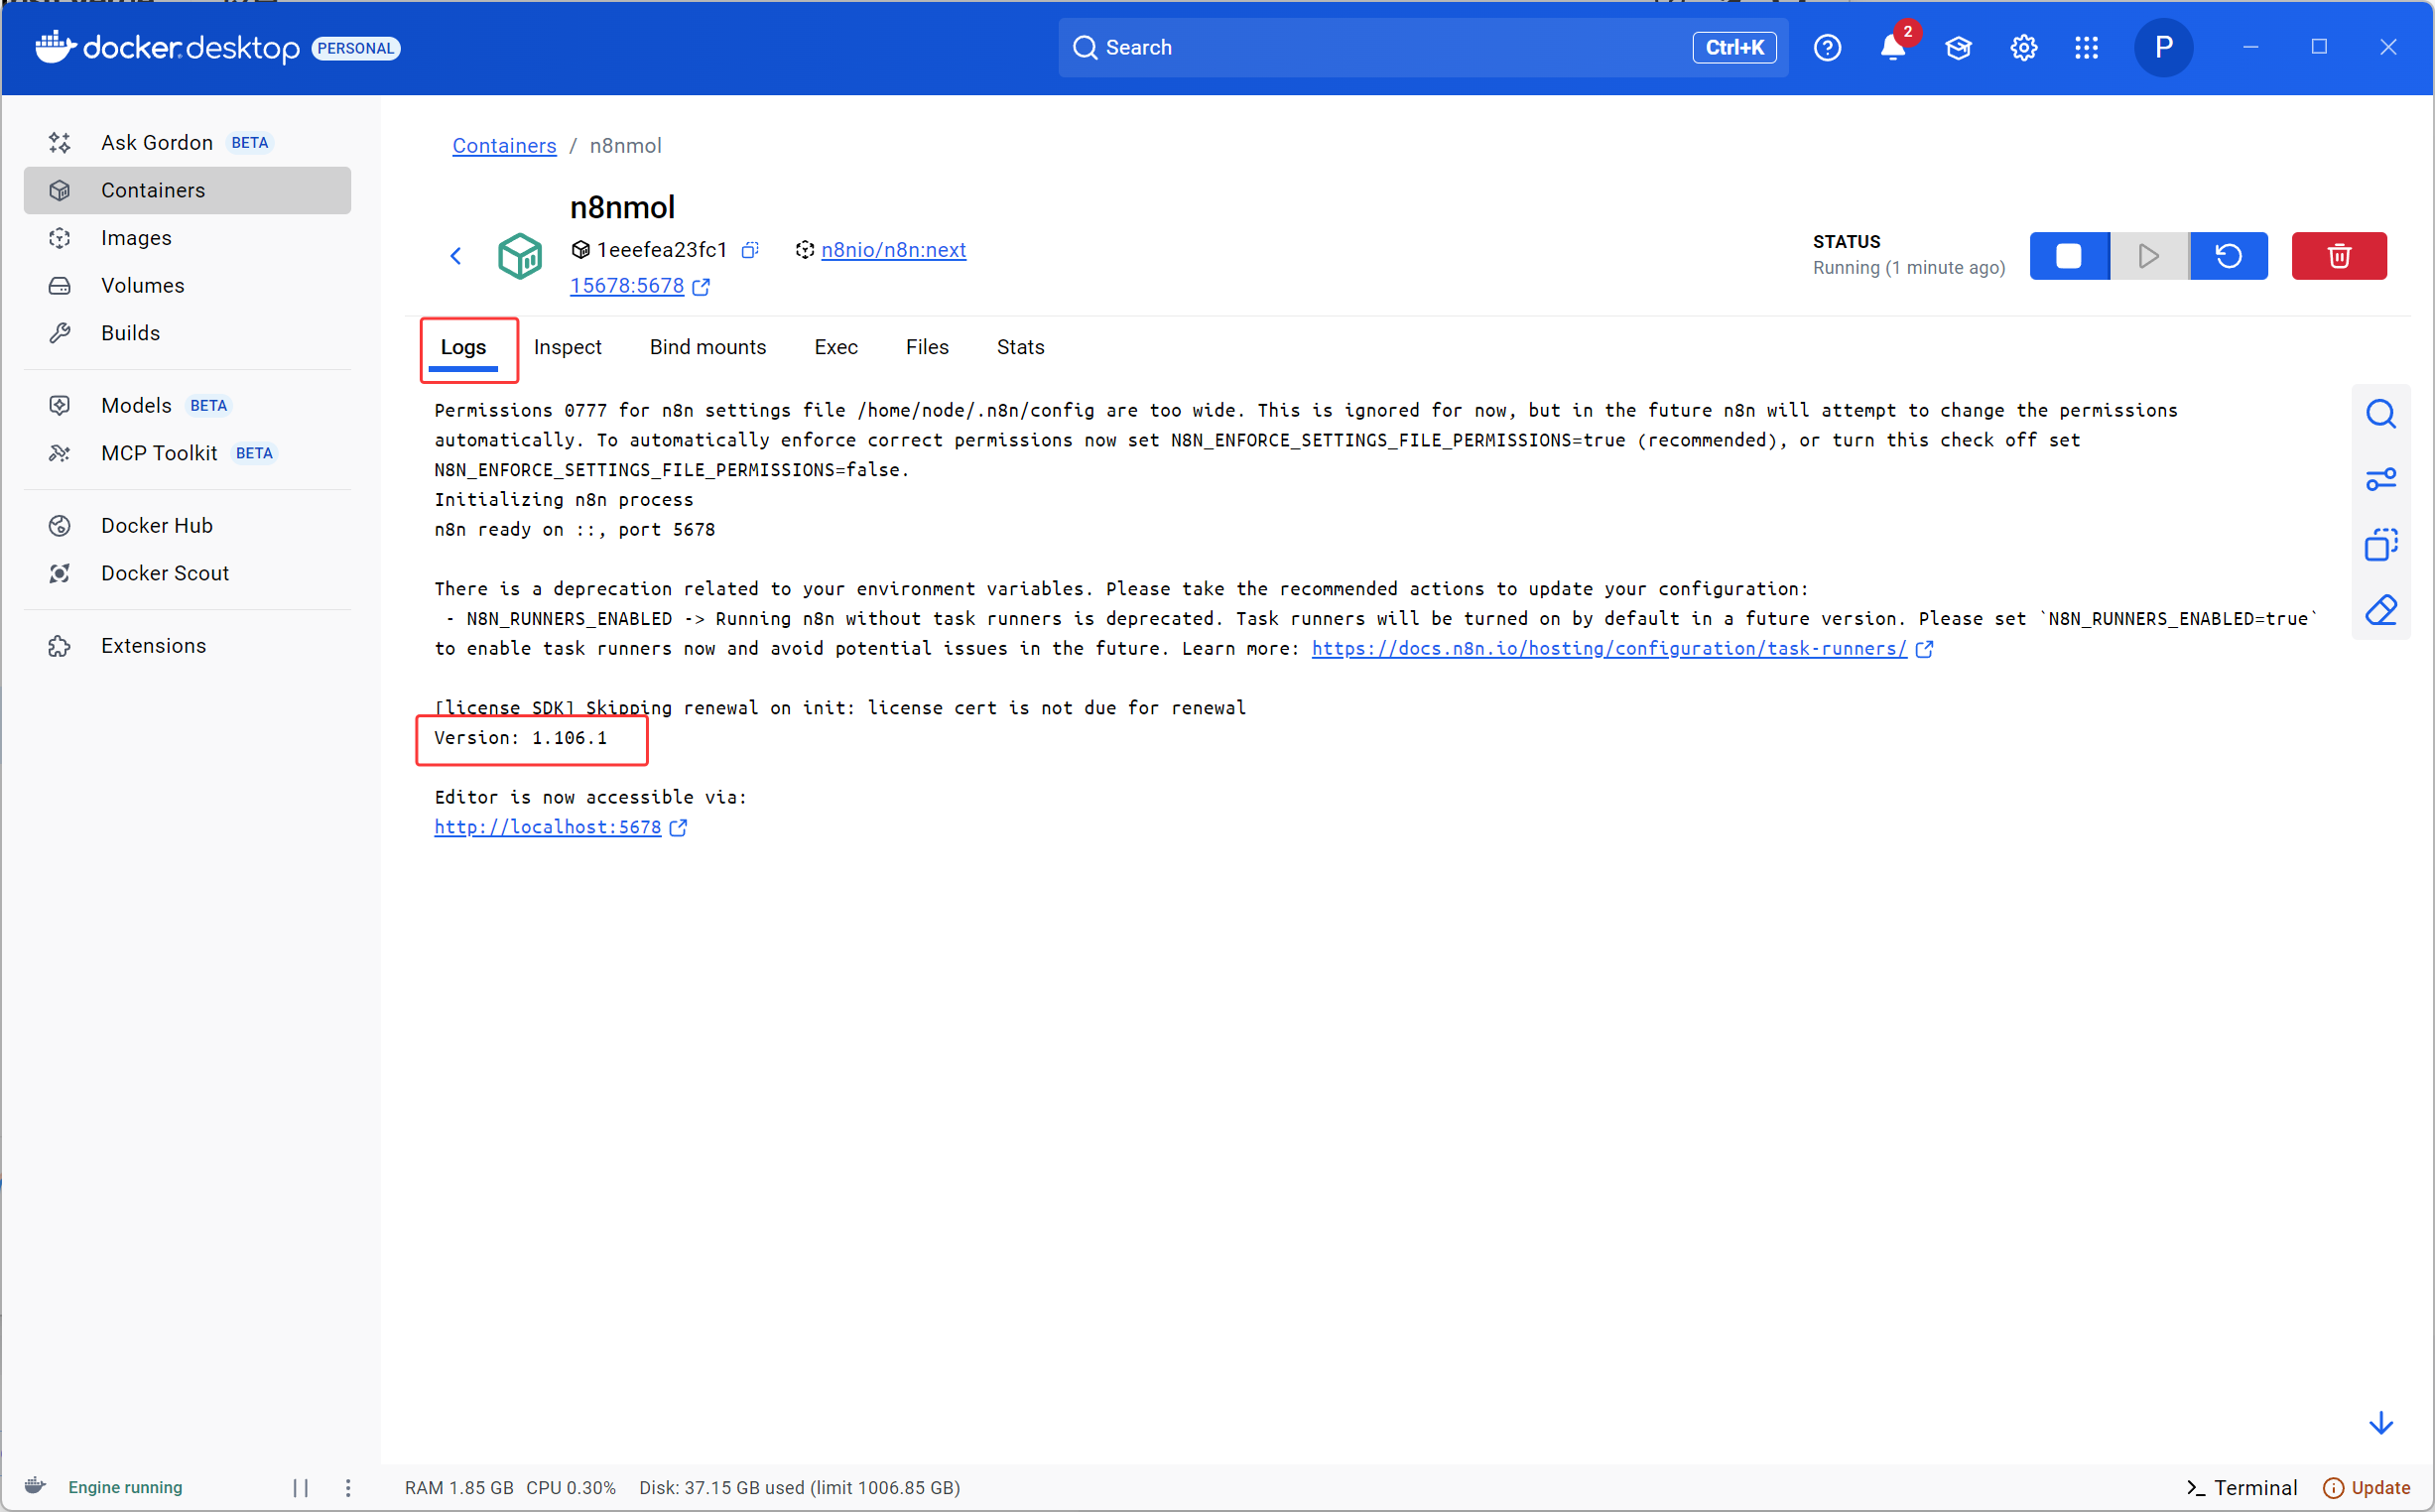Screen dimensions: 2435x1512
Task: Click the clear logs eraser icon
Action: [x=2379, y=610]
